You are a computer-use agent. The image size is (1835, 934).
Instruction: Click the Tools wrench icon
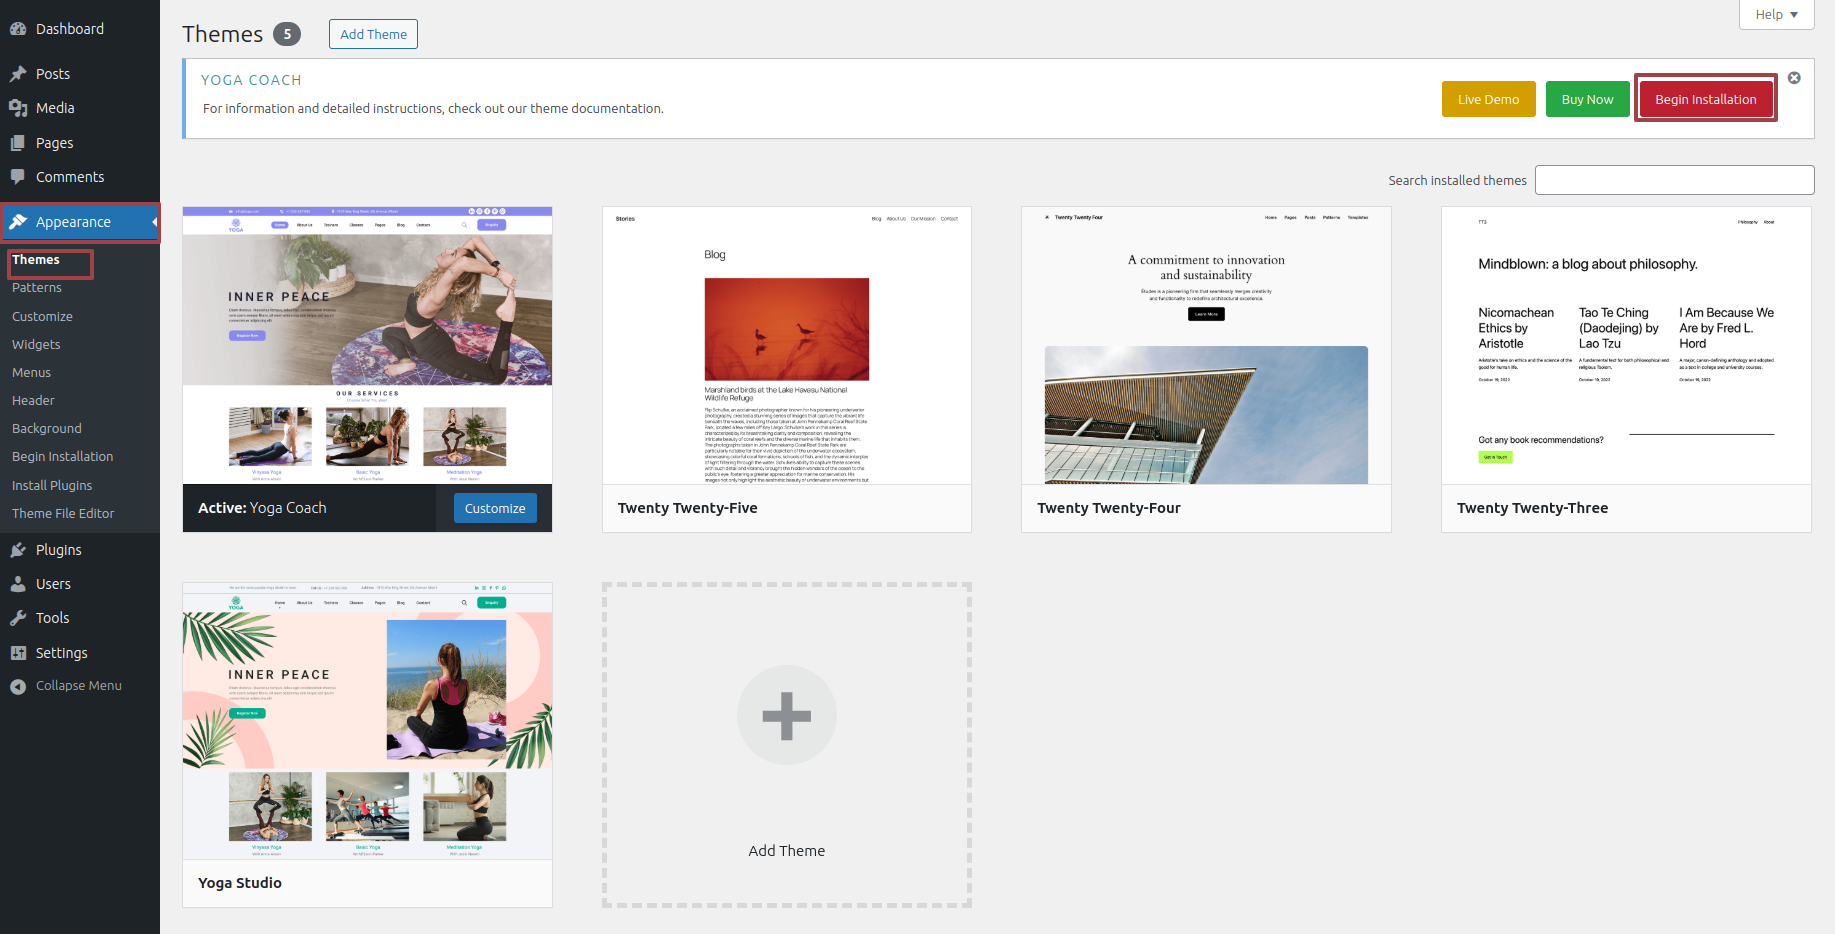pyautogui.click(x=18, y=618)
